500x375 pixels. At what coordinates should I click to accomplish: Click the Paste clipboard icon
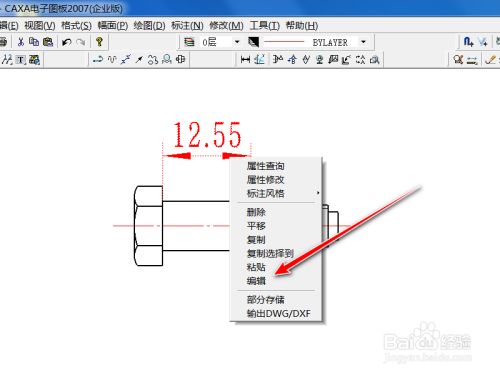click(x=48, y=42)
